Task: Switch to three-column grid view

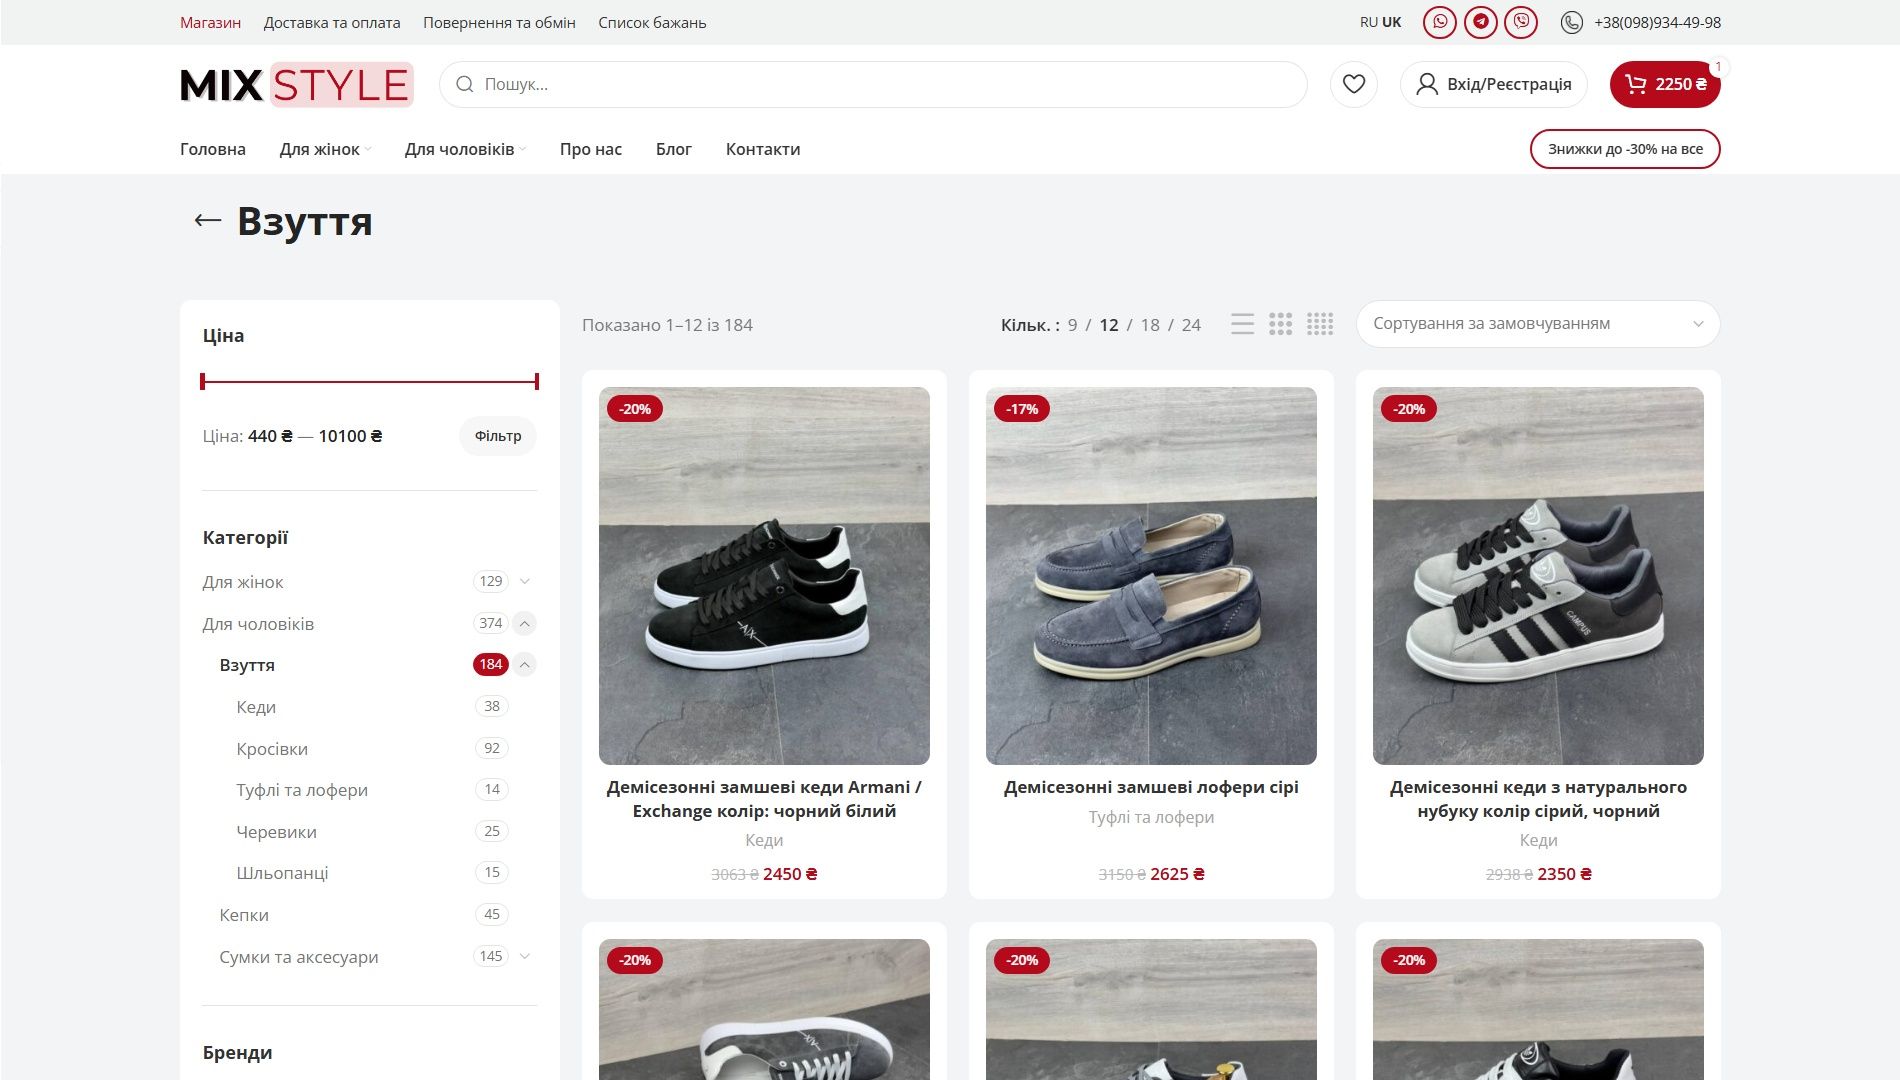Action: [1280, 324]
